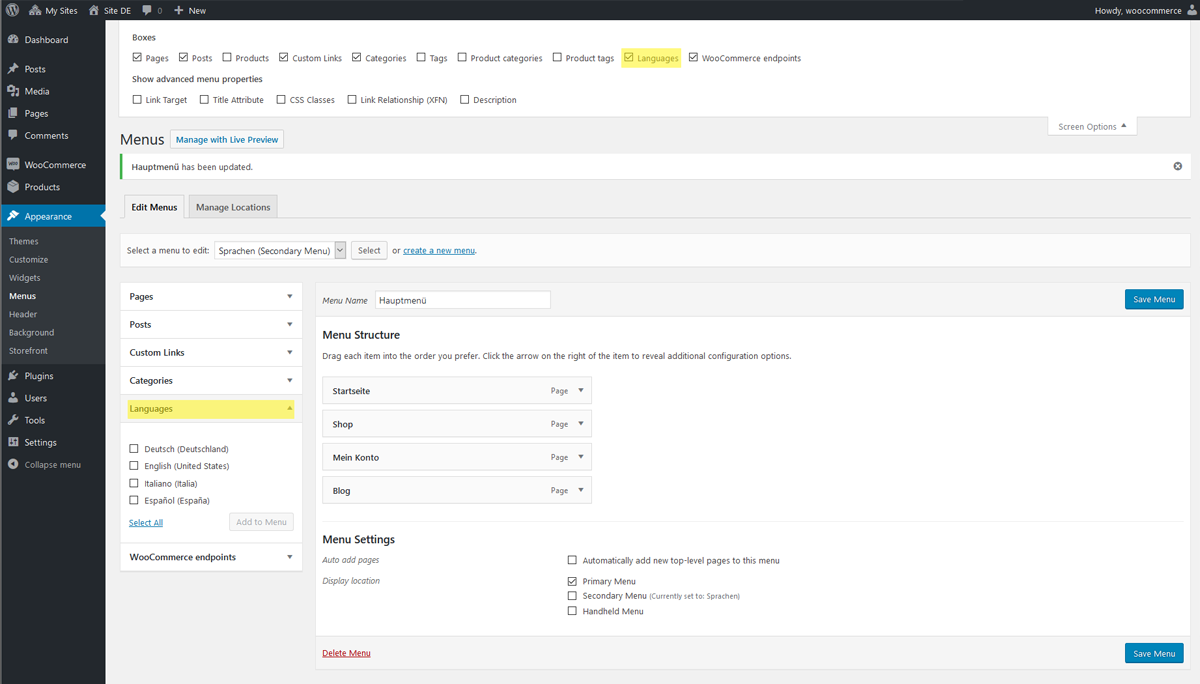This screenshot has height=684, width=1200.
Task: Uncheck the Pages box in Screen Options
Action: tap(137, 58)
